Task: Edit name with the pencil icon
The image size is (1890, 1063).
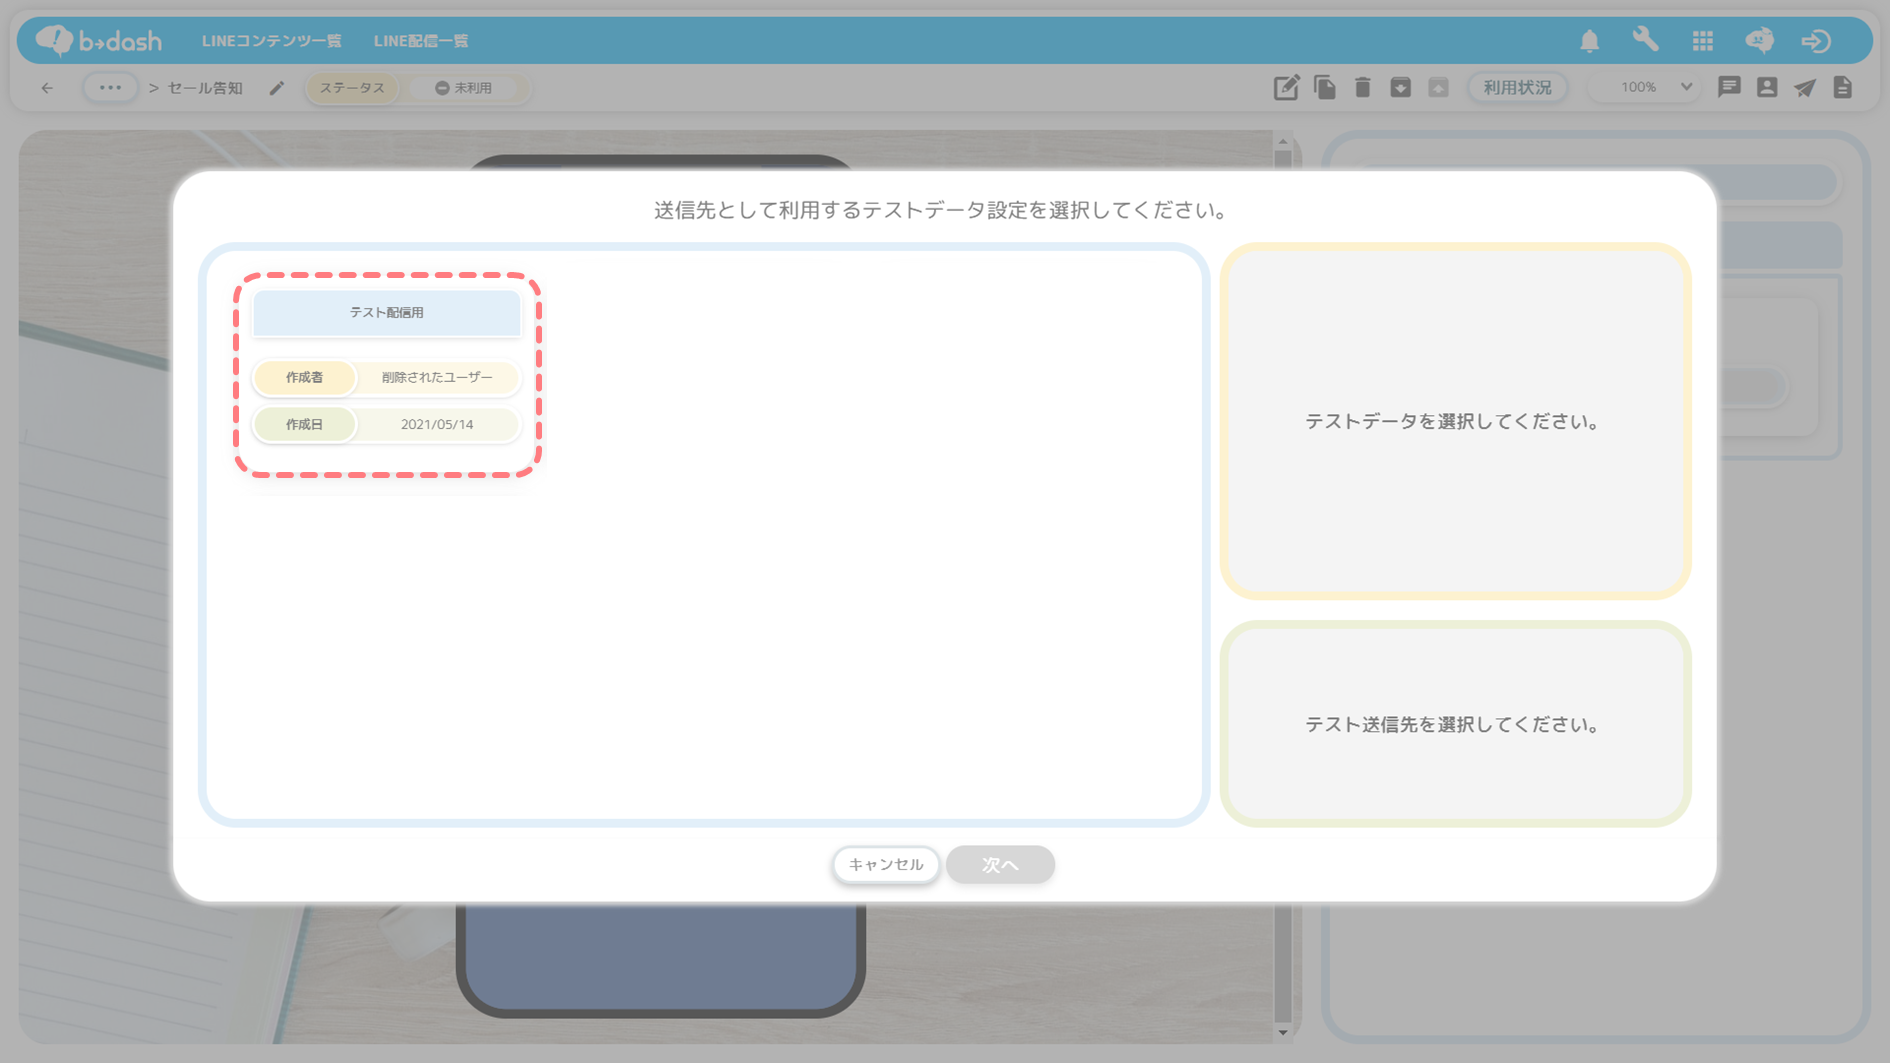Action: click(x=277, y=88)
